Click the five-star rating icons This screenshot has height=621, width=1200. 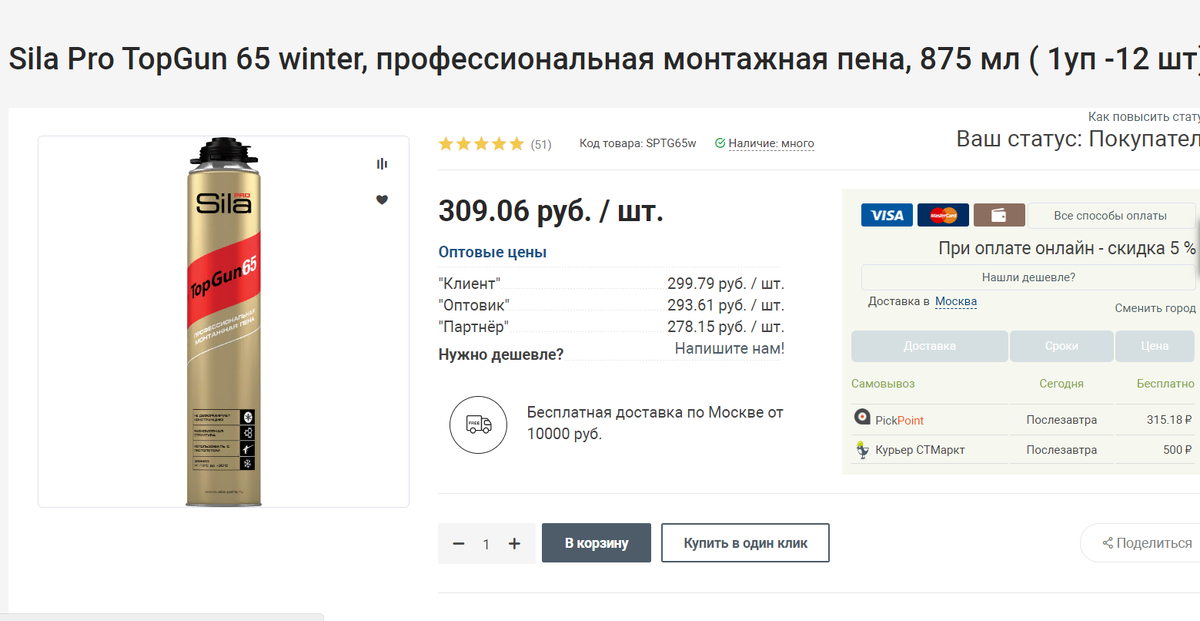481,144
